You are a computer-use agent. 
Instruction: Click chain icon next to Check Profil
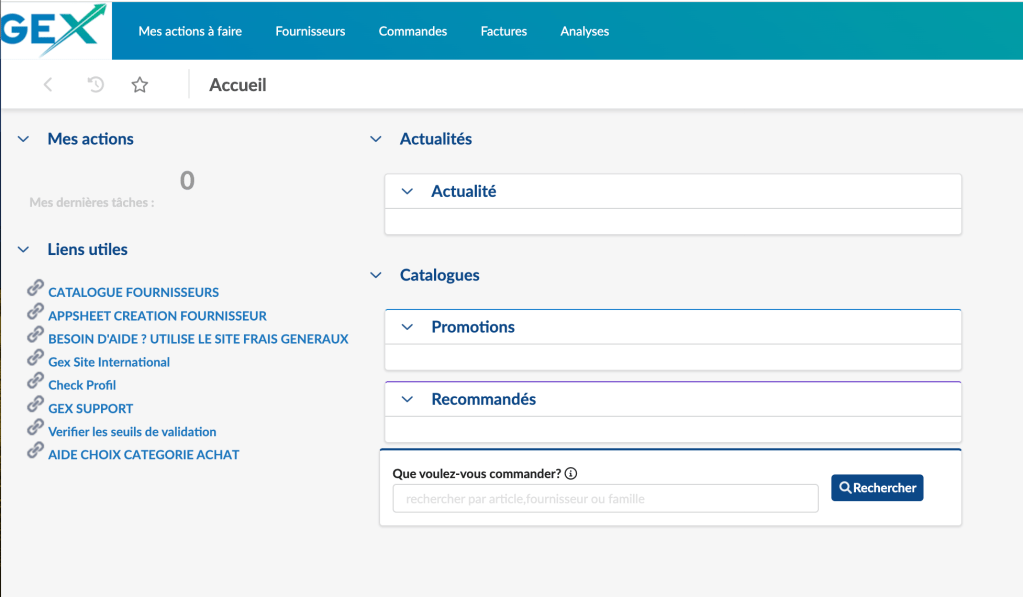click(36, 381)
